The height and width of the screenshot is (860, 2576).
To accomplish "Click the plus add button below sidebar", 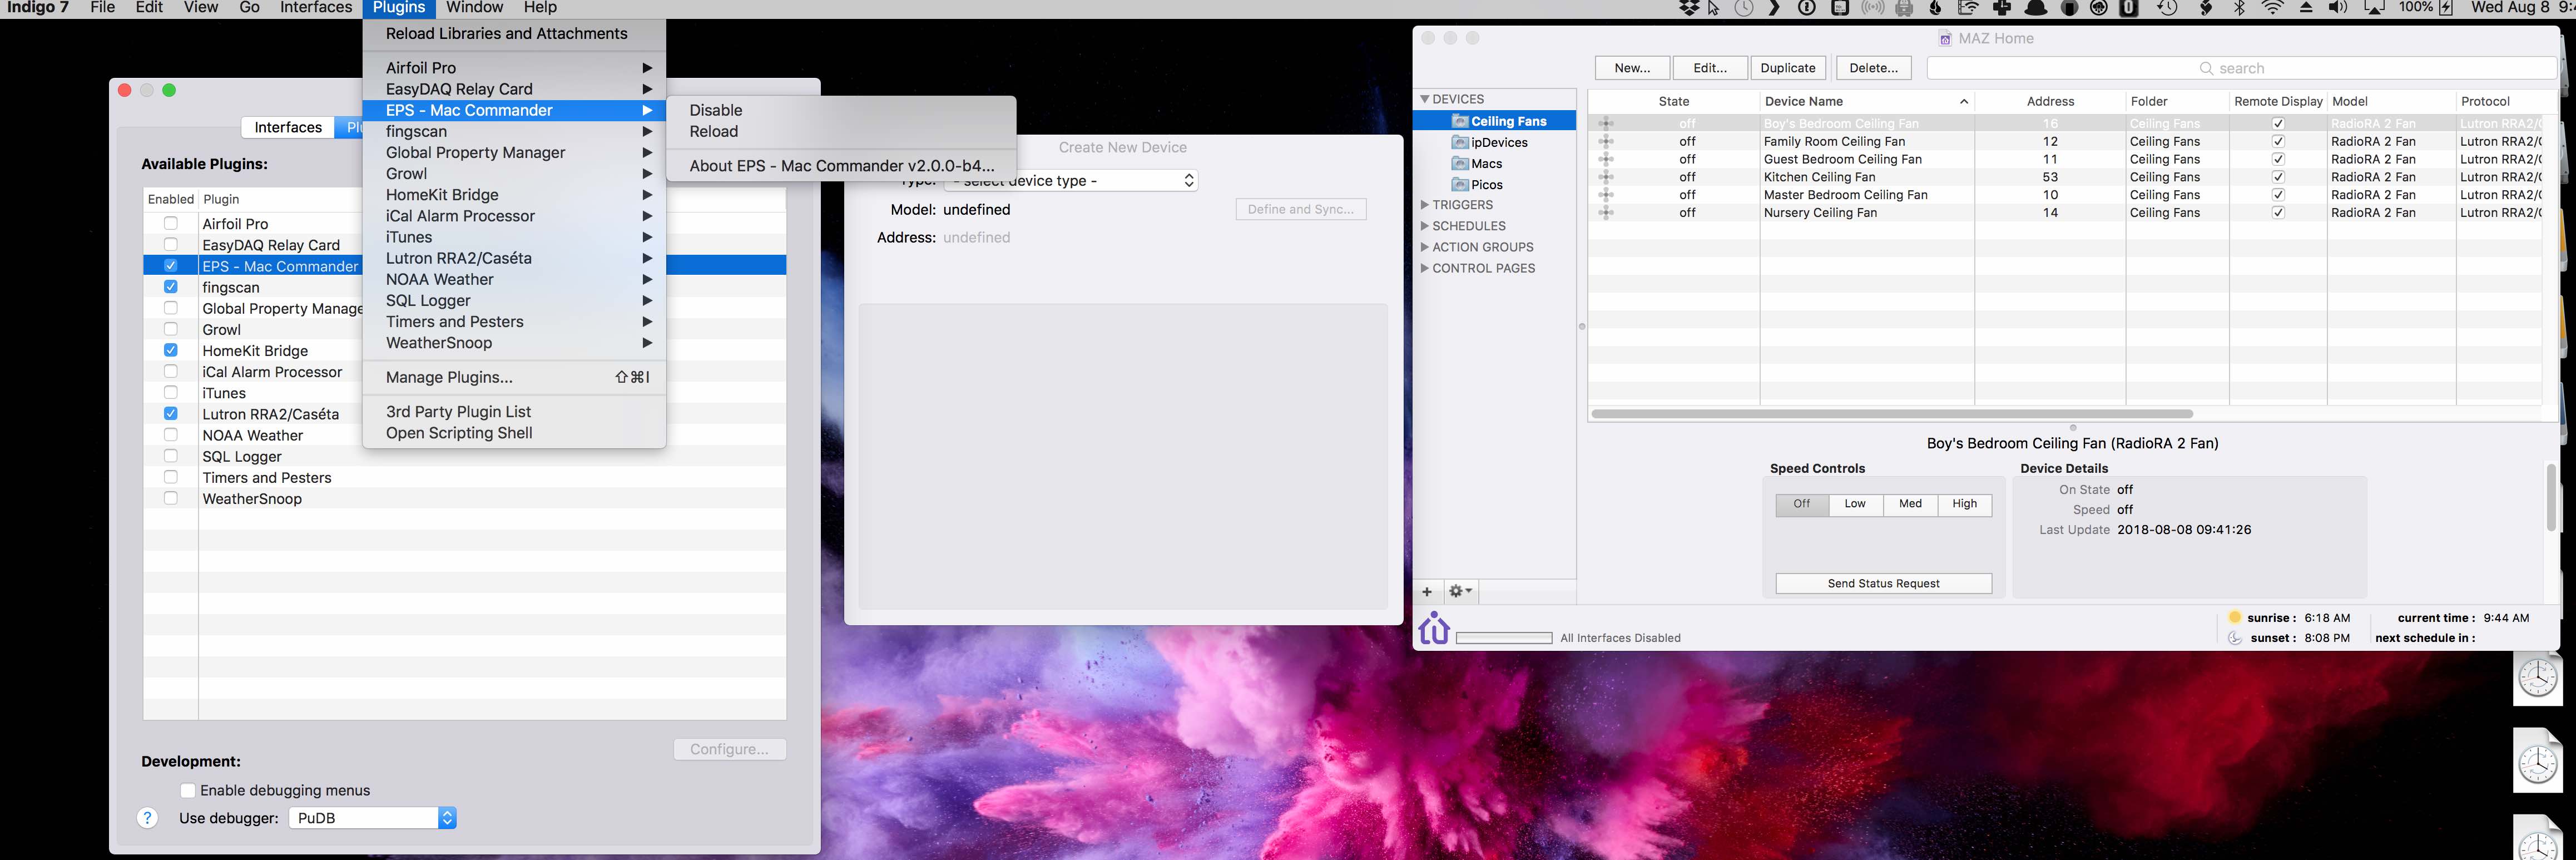I will (1427, 591).
